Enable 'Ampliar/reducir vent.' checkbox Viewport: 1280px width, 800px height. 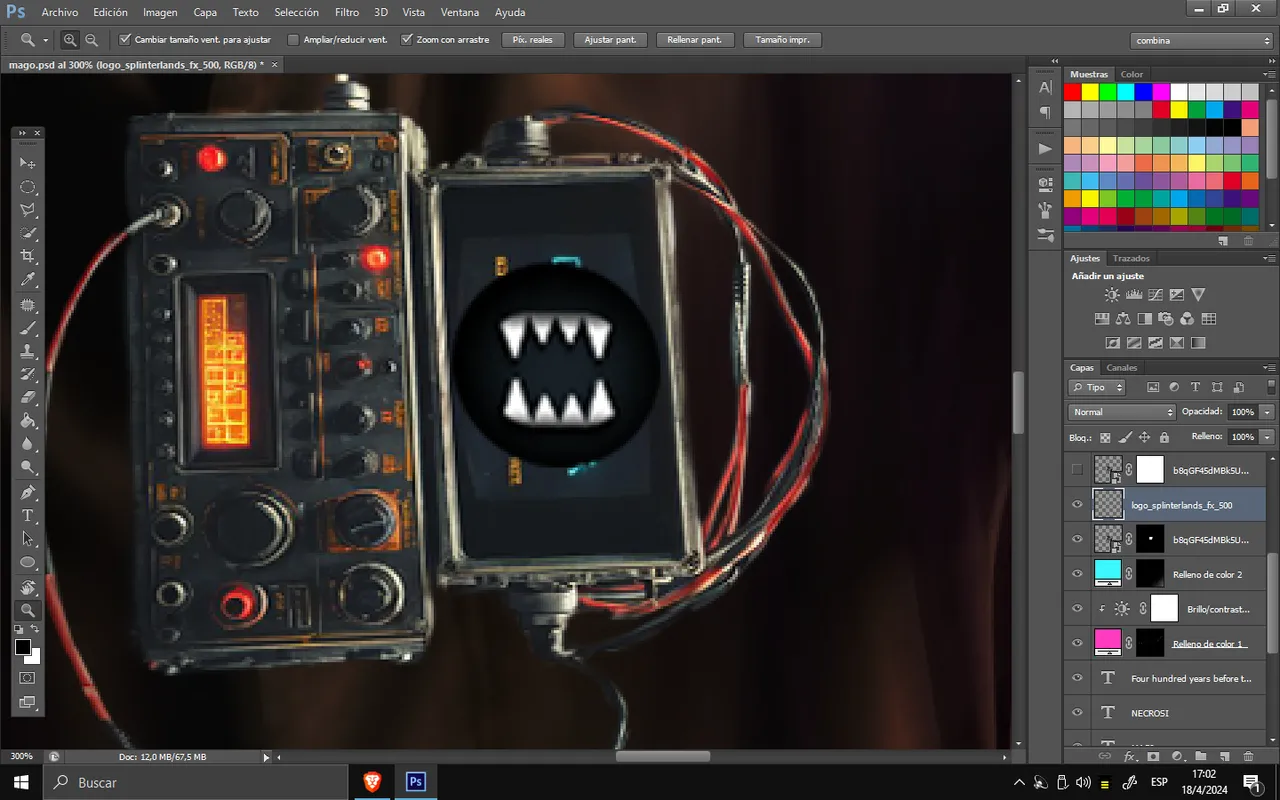(293, 40)
